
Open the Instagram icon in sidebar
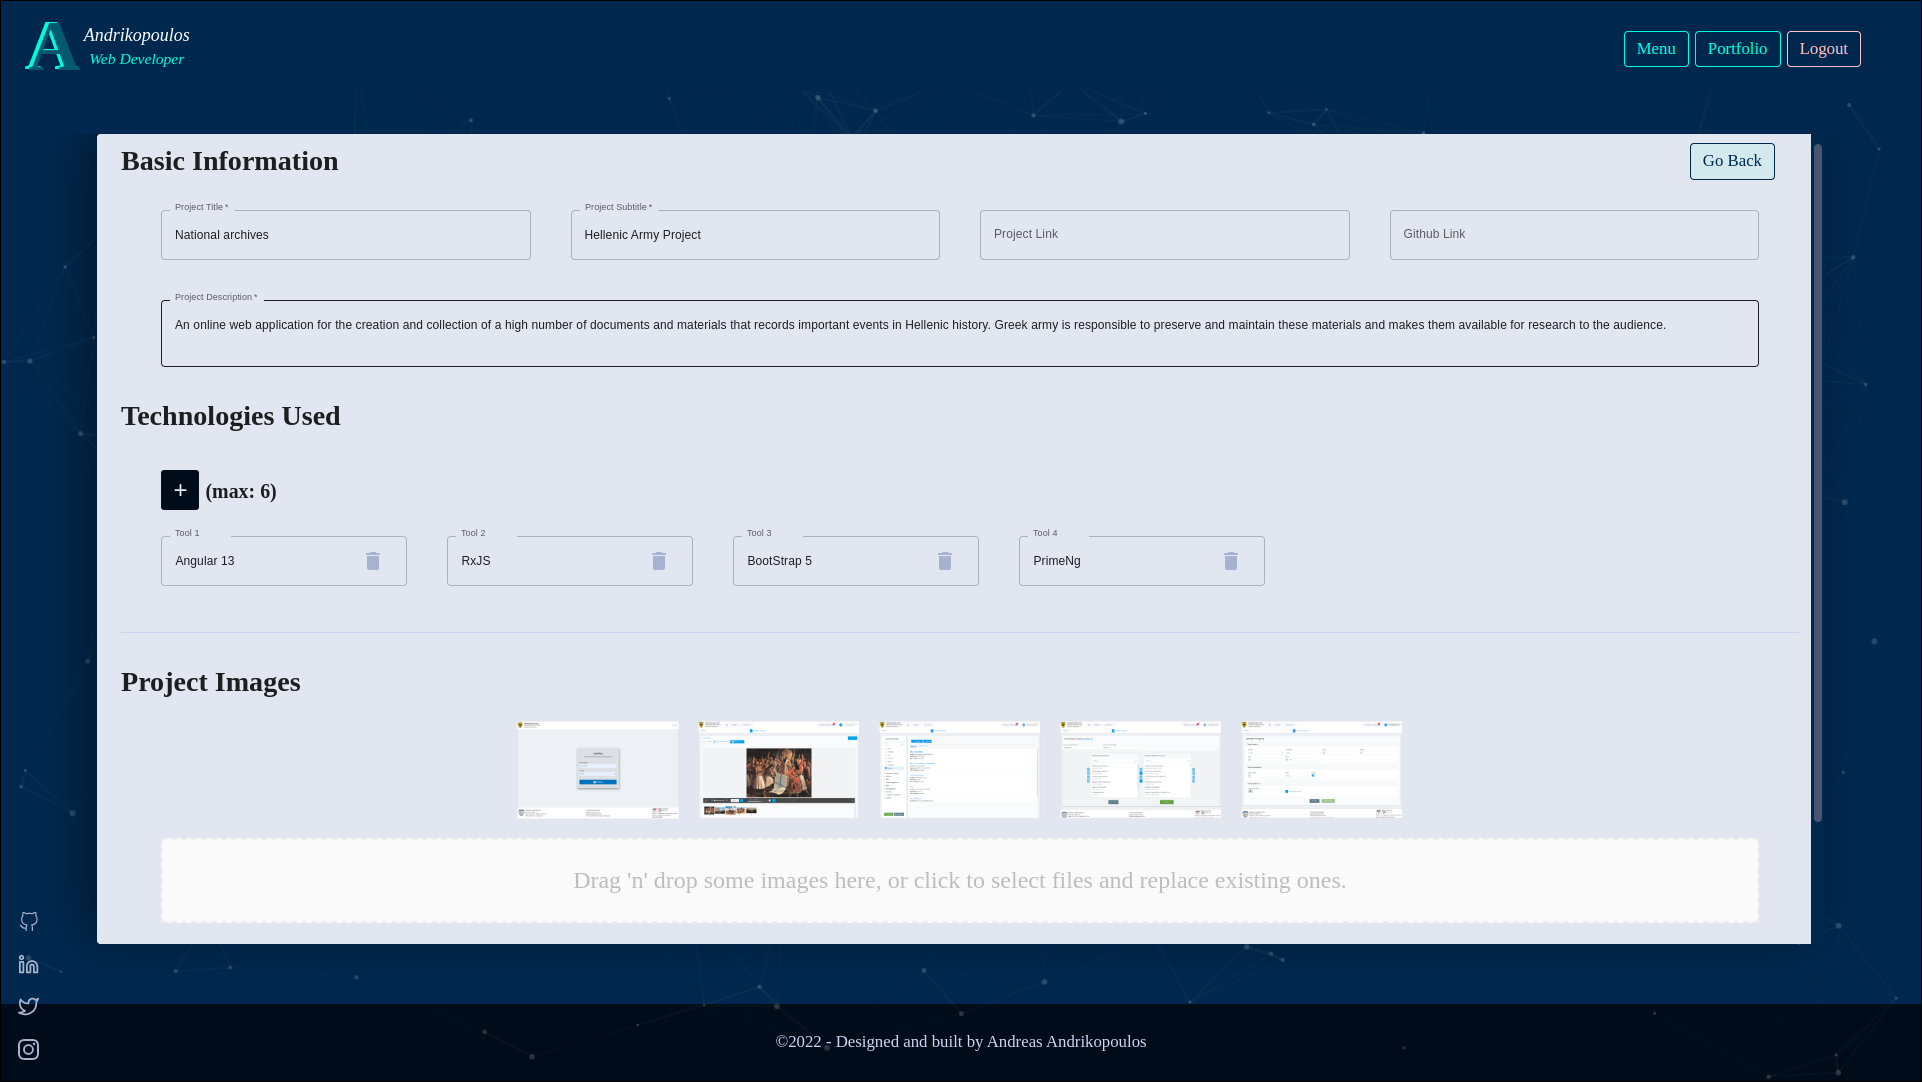29,1049
